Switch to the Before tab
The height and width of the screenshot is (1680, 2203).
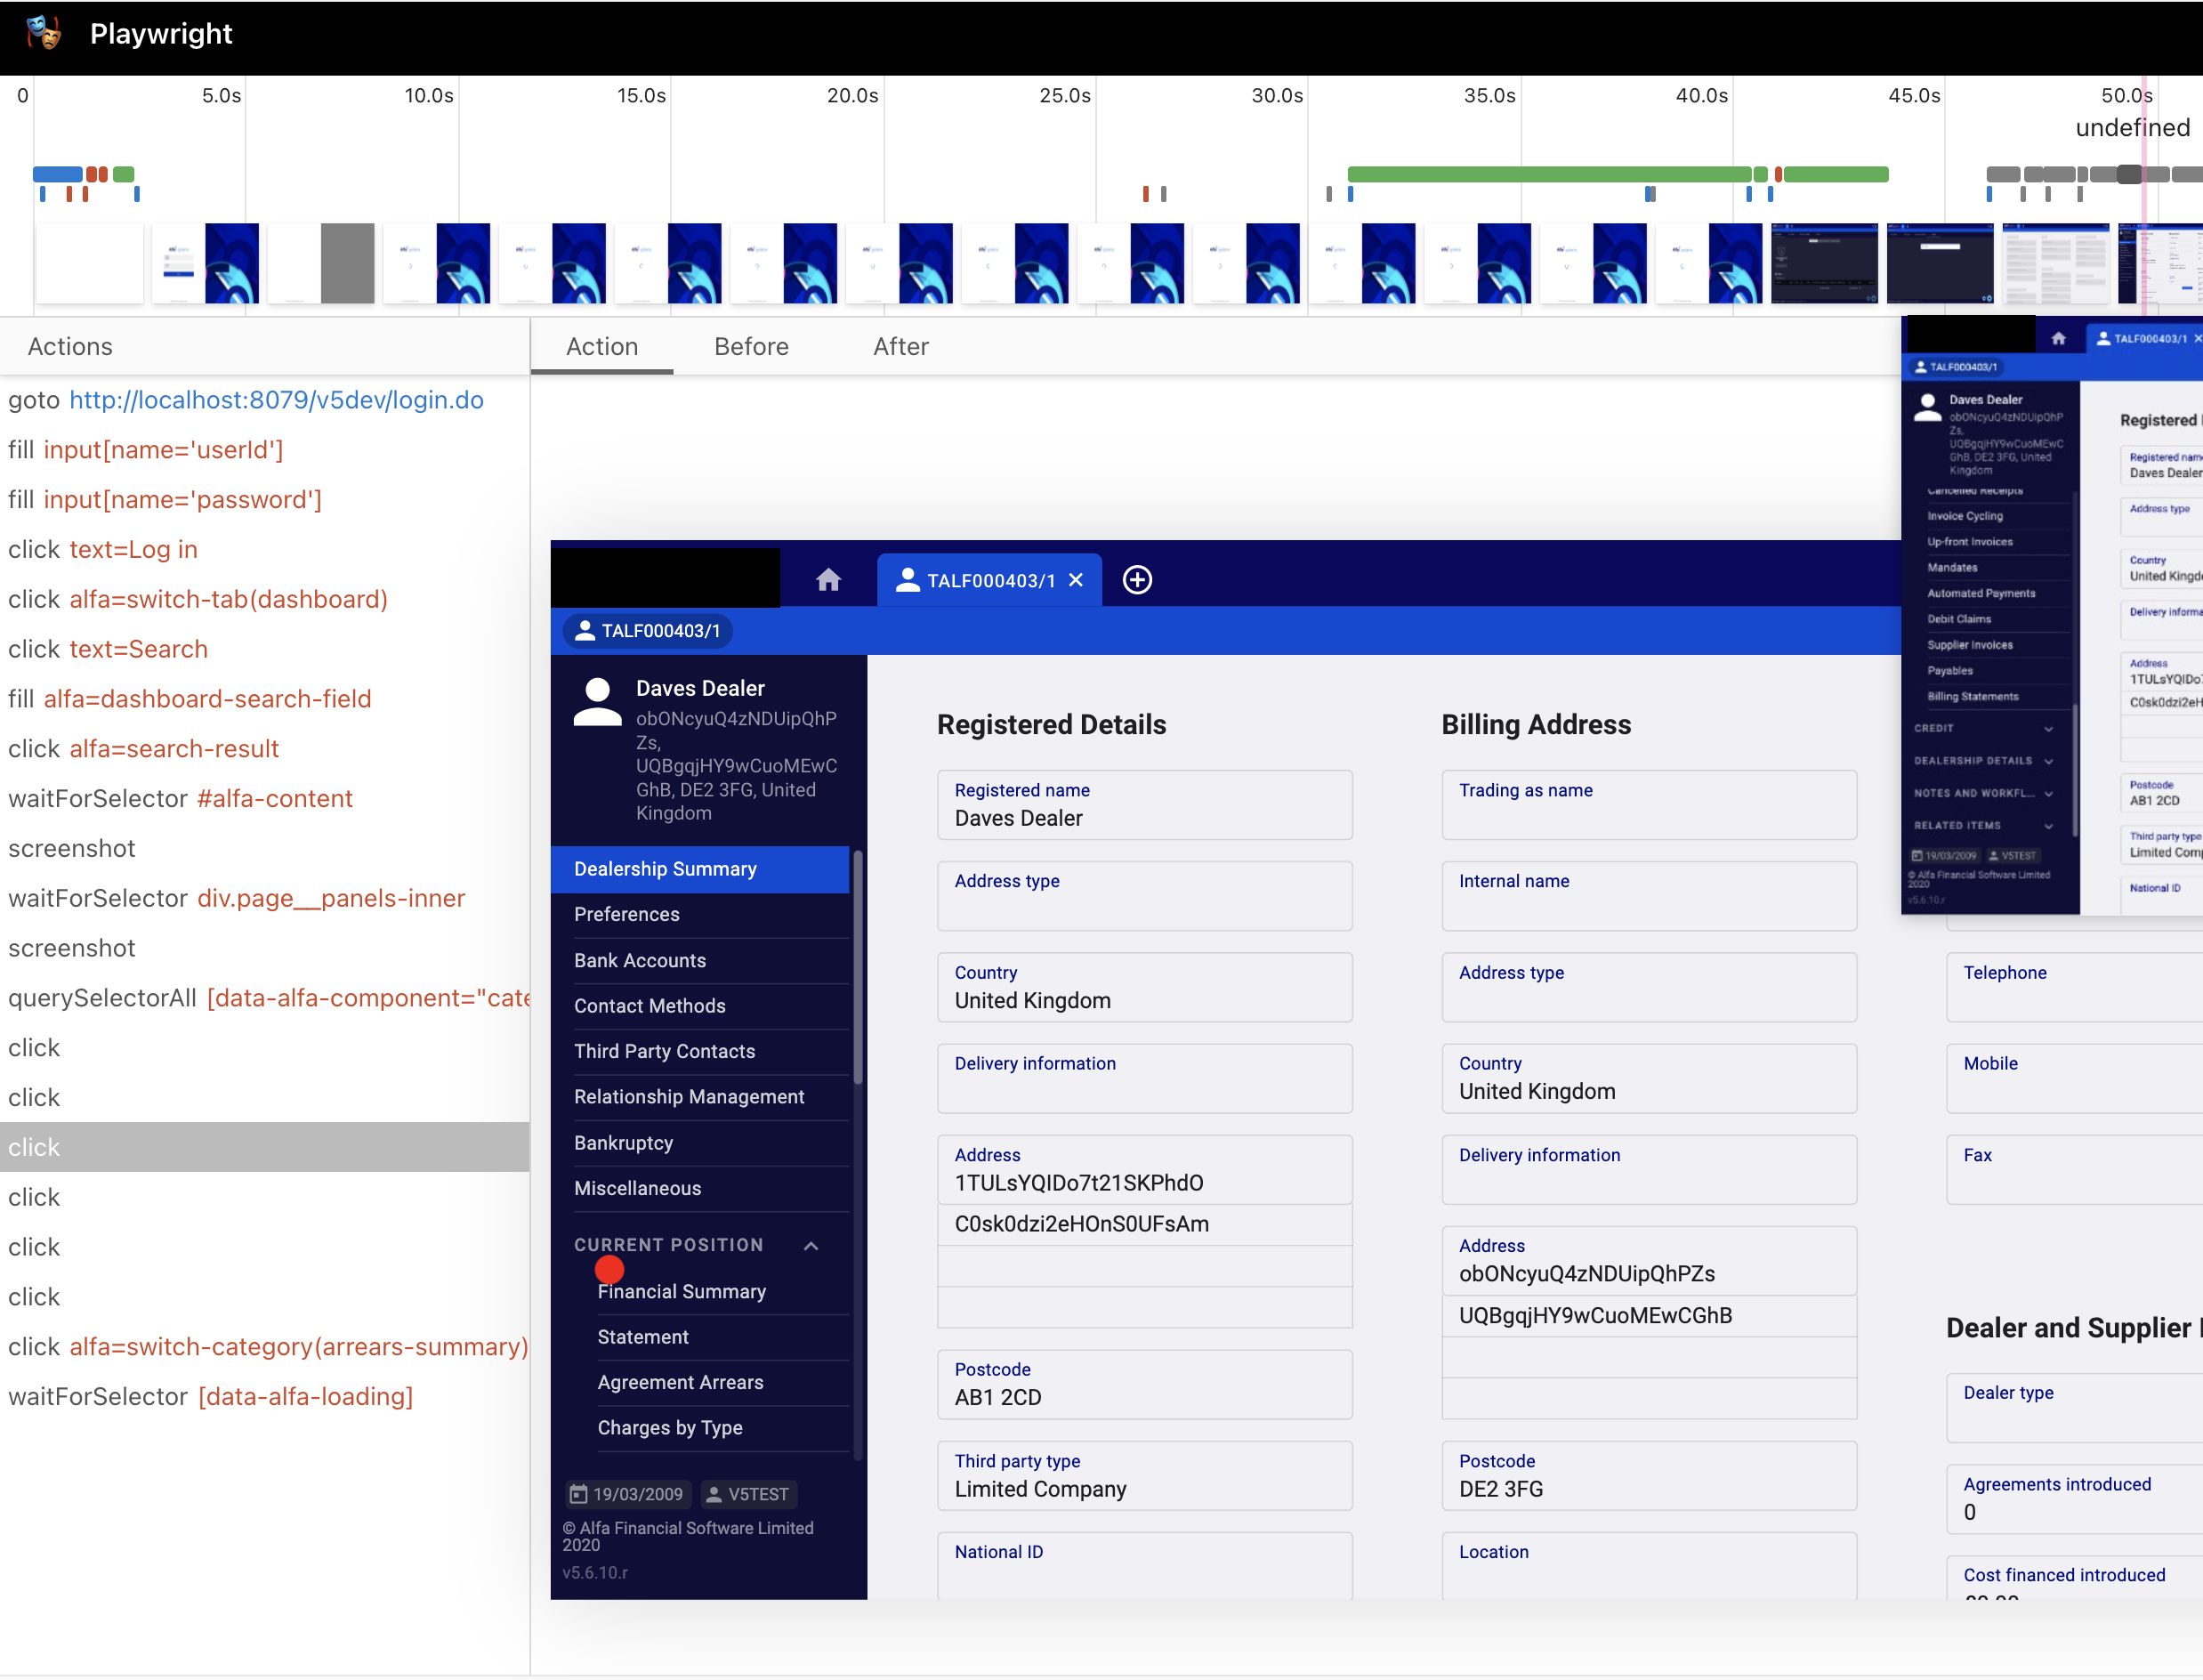[x=751, y=347]
